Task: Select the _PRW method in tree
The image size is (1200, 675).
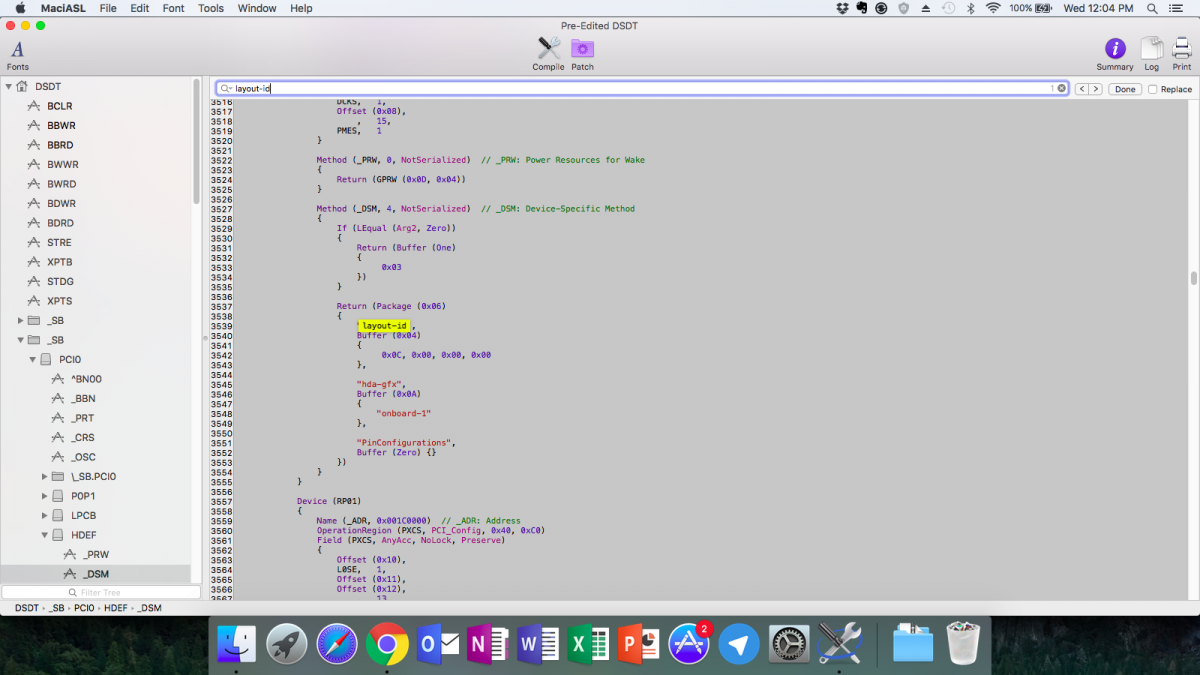Action: point(96,554)
